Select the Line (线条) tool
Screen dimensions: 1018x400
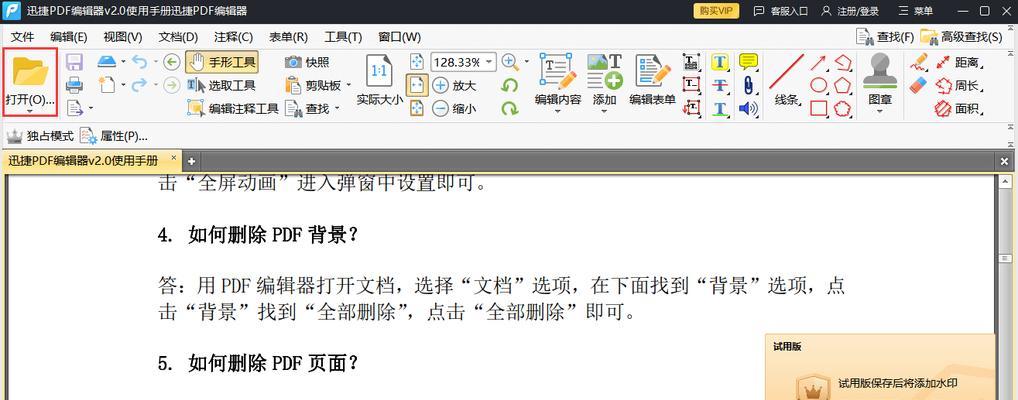786,81
